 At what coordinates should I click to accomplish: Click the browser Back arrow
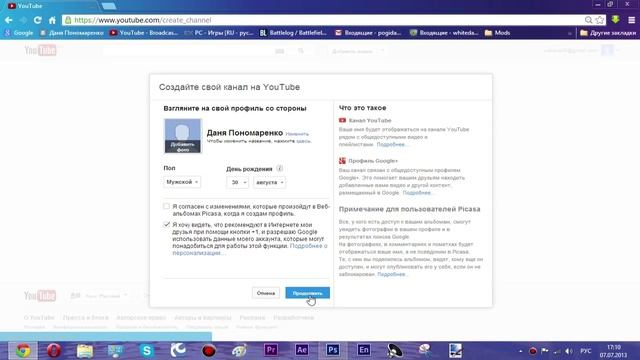click(9, 20)
